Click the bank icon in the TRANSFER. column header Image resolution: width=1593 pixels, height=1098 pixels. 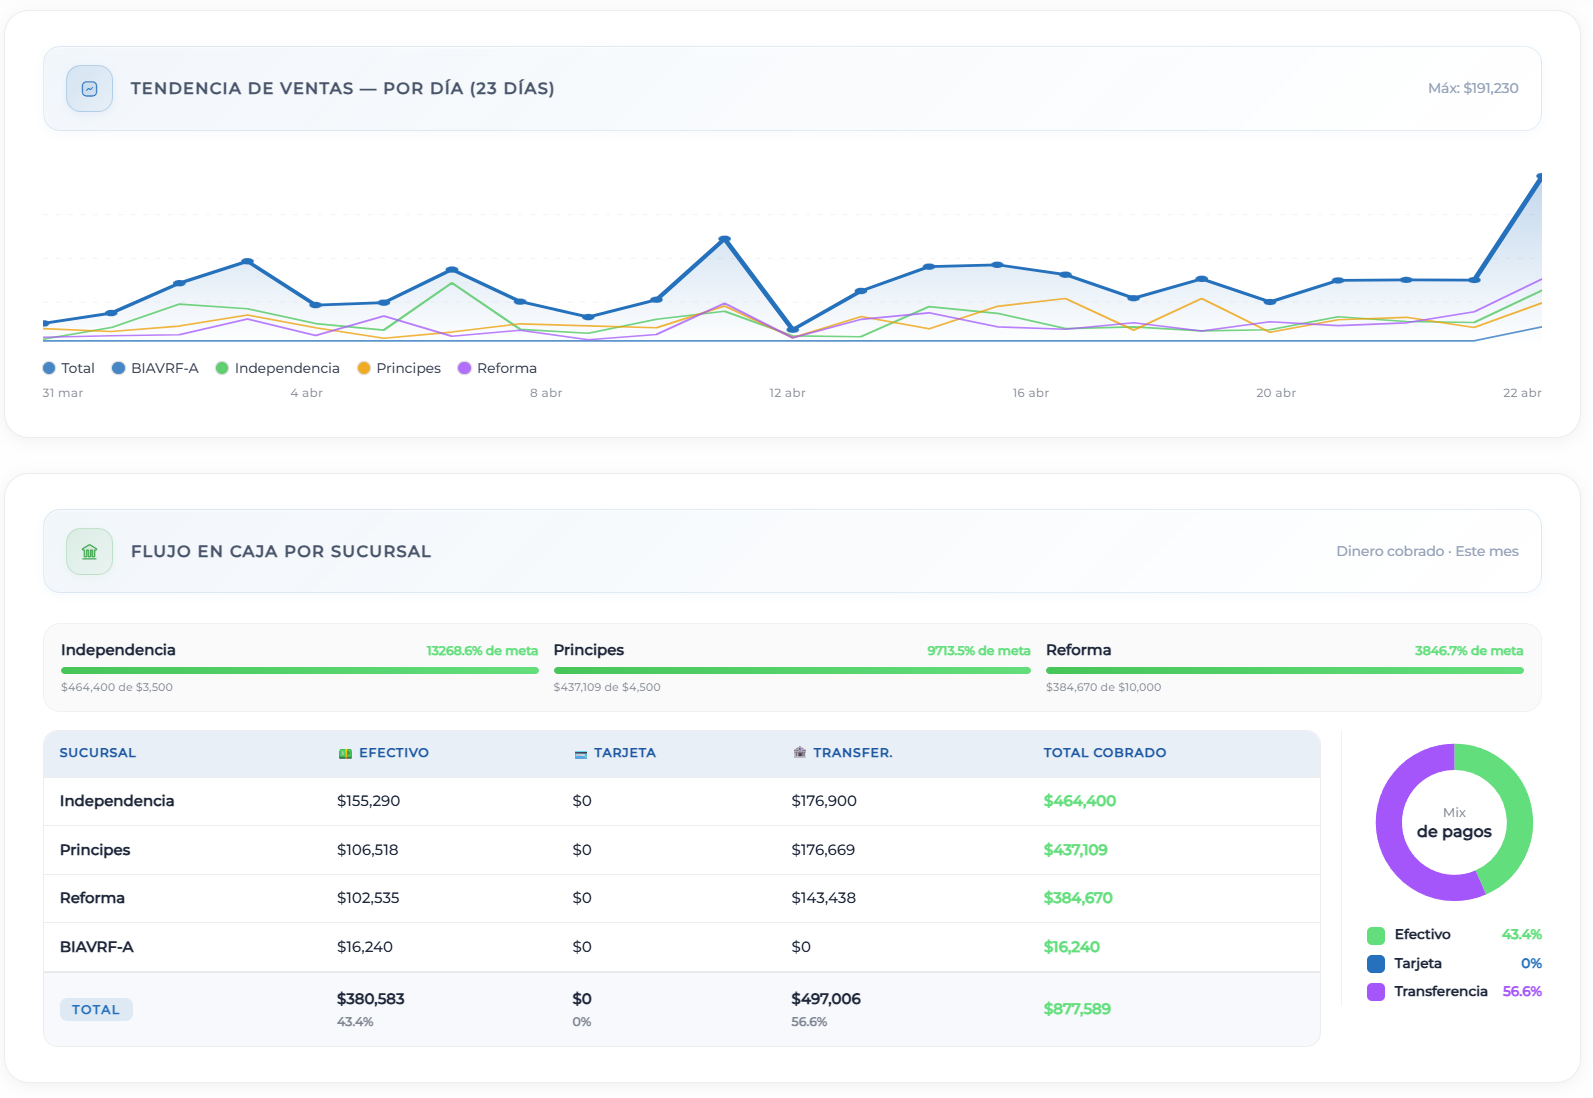pos(800,753)
